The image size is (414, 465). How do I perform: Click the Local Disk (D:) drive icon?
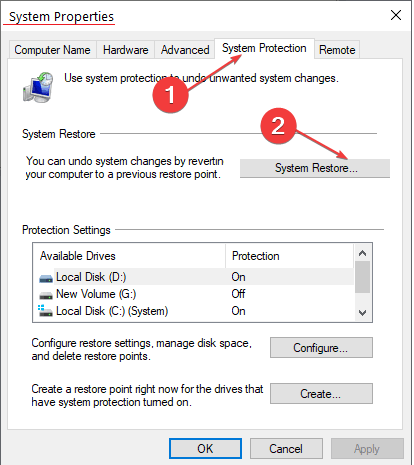[x=46, y=278]
